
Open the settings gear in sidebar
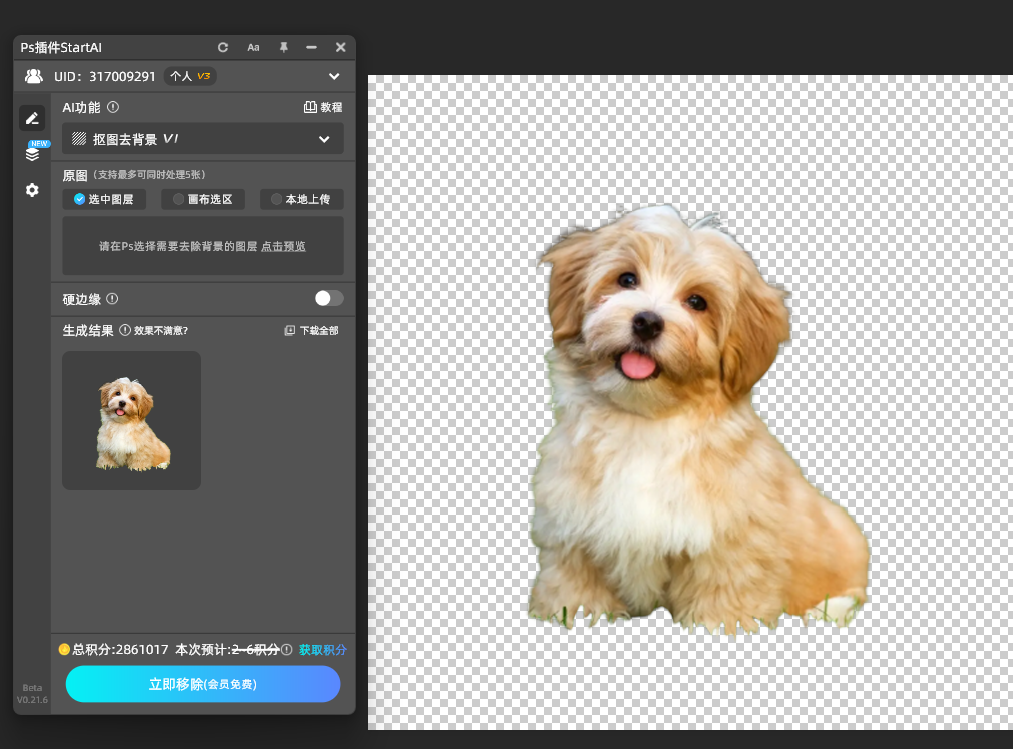click(x=32, y=190)
